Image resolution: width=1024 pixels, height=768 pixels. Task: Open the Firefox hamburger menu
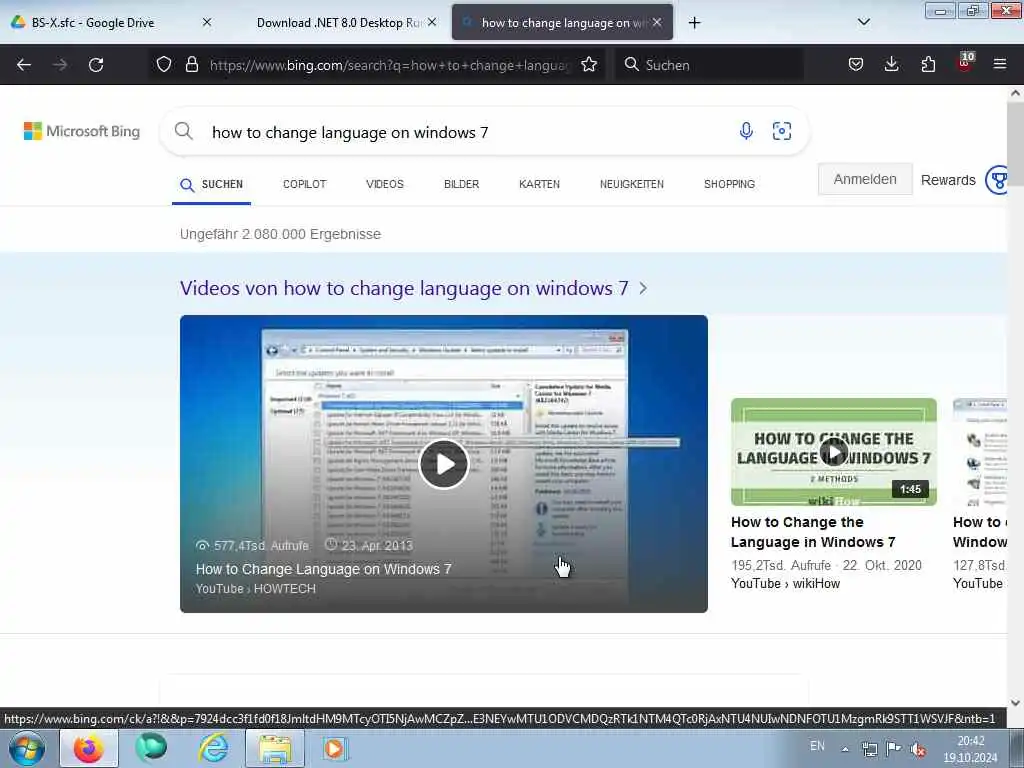tap(1000, 64)
